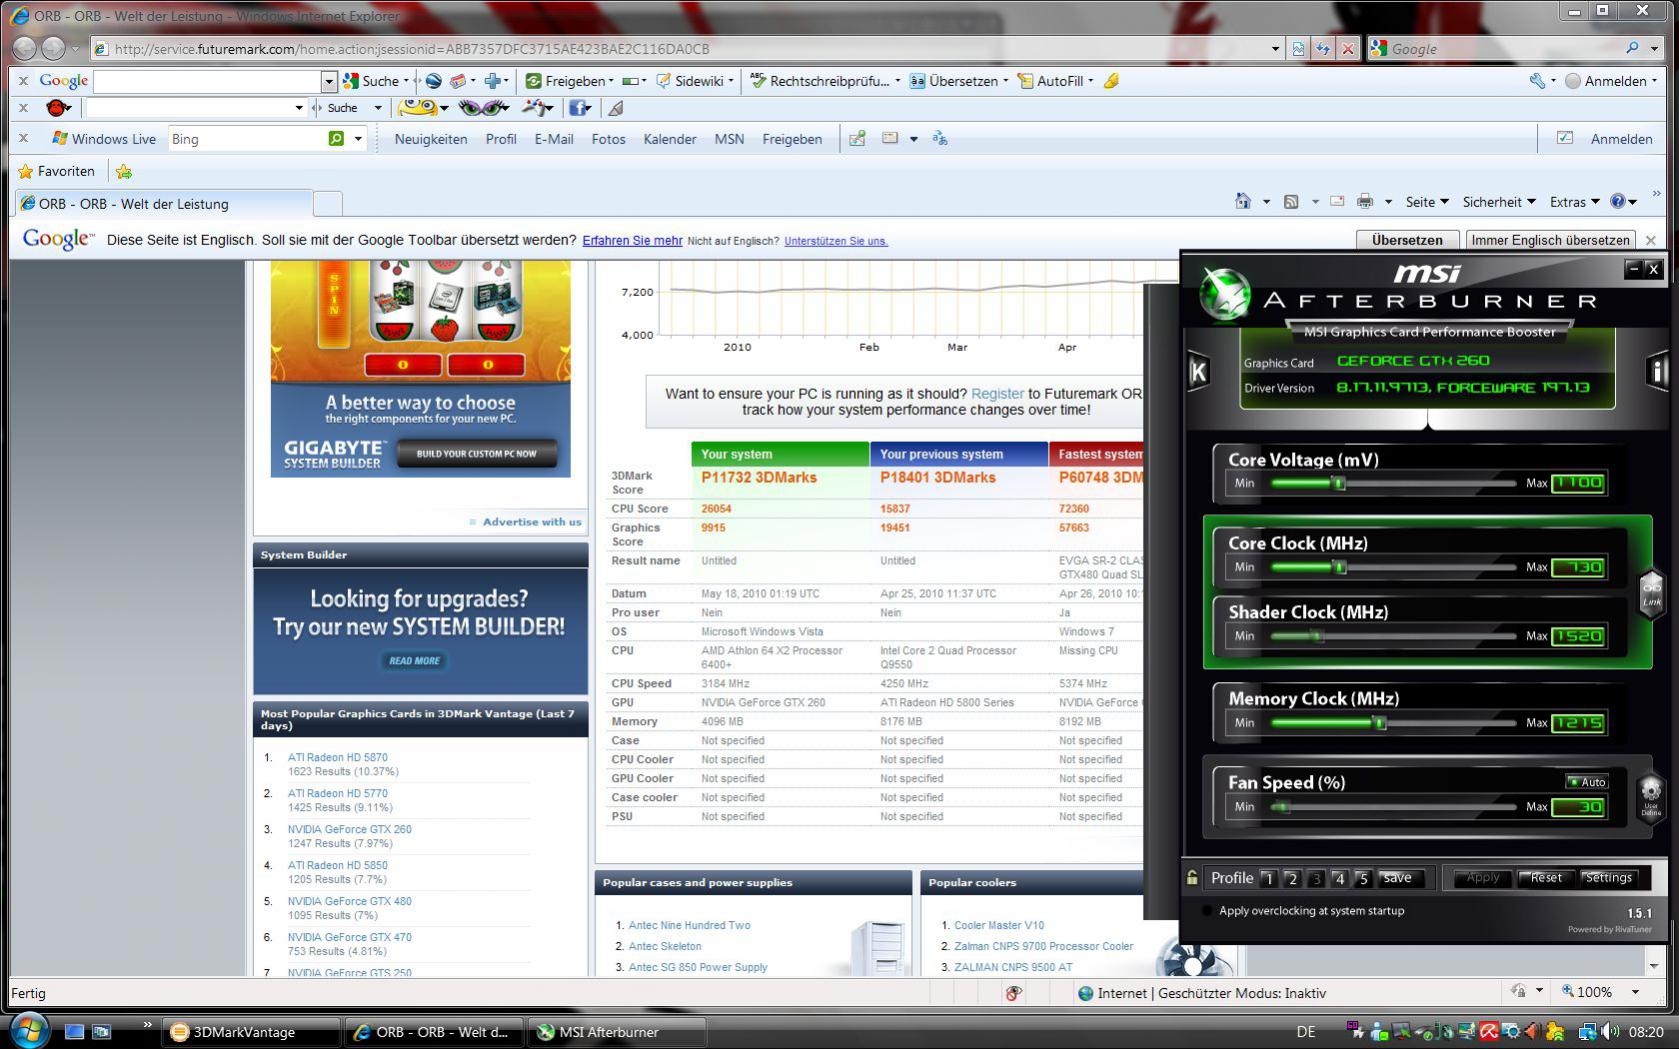This screenshot has width=1679, height=1049.
Task: Click the Google toolbar bookmarks icon
Action: (457, 81)
